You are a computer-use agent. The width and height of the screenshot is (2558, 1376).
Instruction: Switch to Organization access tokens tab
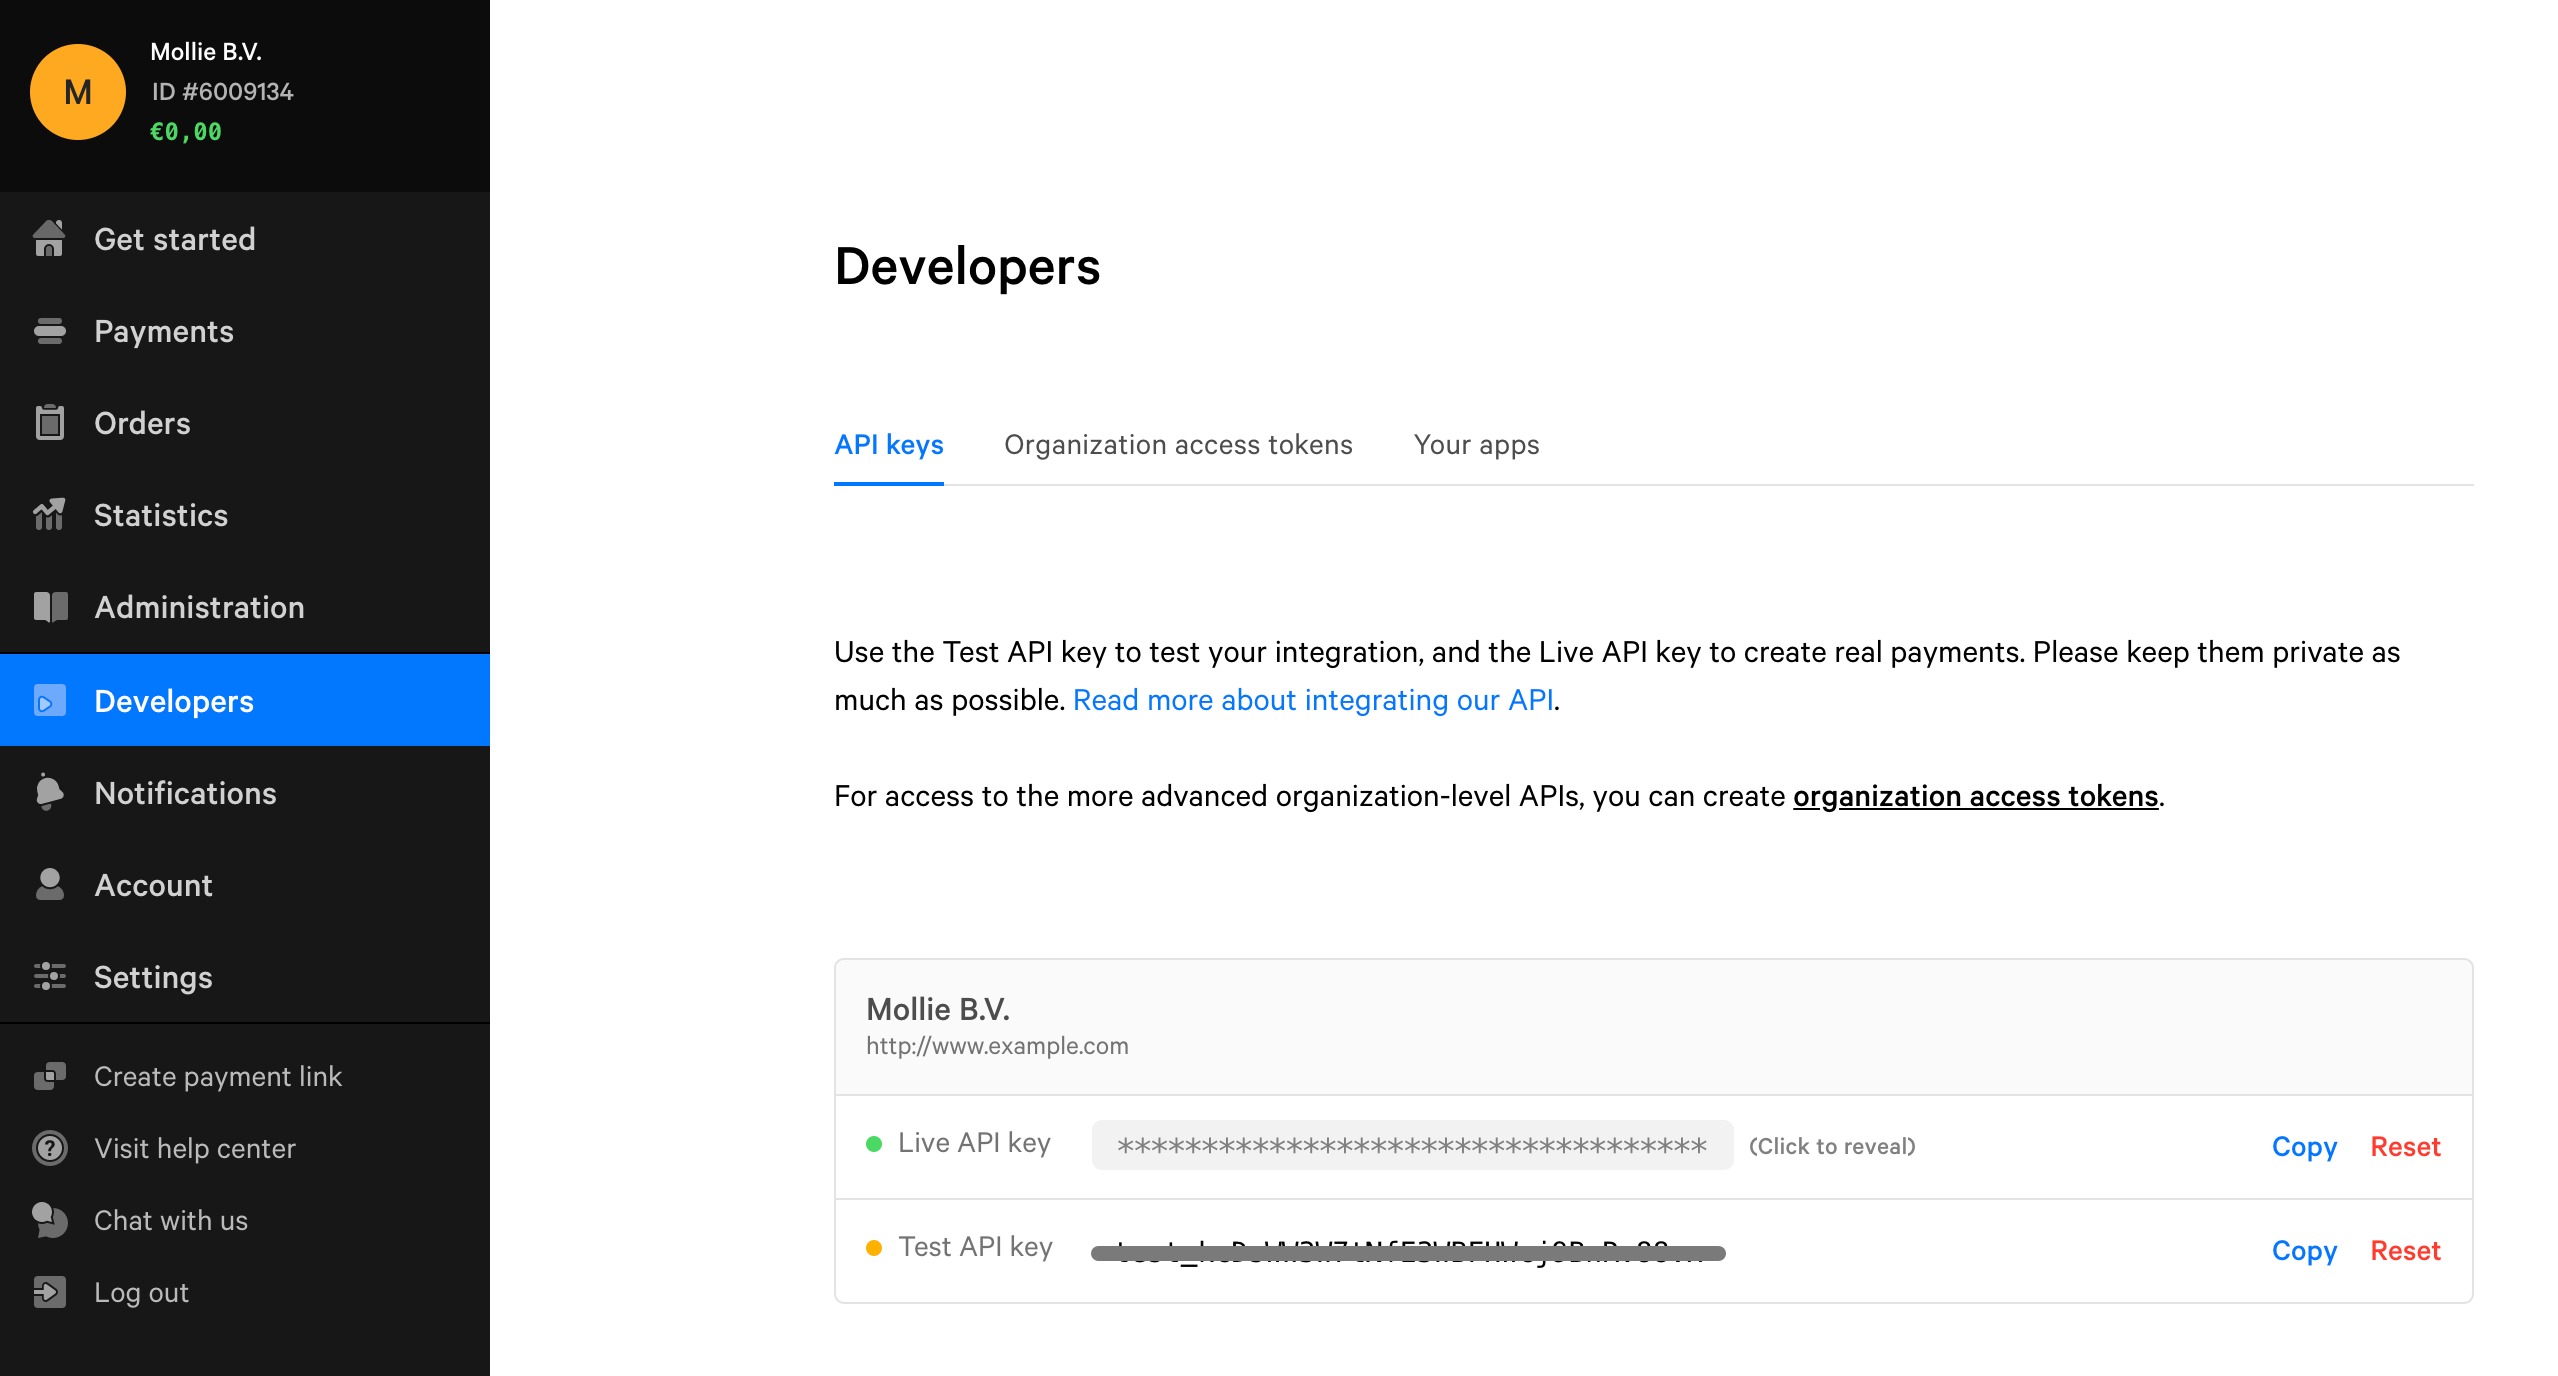[x=1178, y=445]
